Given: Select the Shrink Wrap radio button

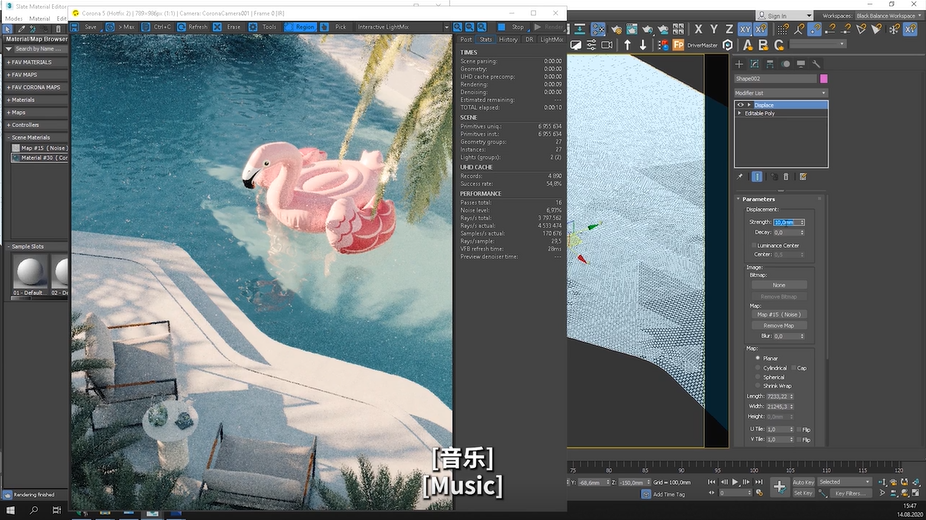Looking at the screenshot, I should point(758,386).
